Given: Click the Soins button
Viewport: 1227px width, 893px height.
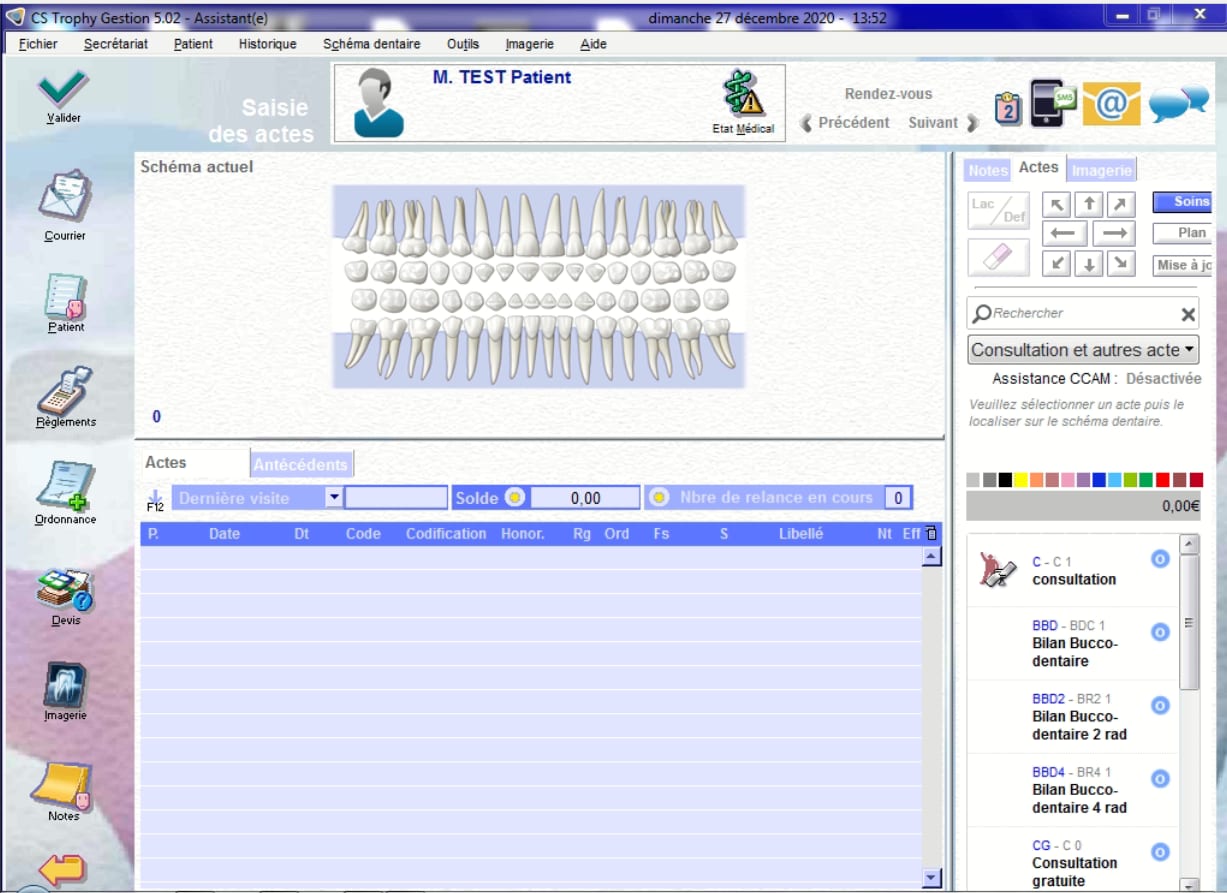Looking at the screenshot, I should coord(1183,202).
